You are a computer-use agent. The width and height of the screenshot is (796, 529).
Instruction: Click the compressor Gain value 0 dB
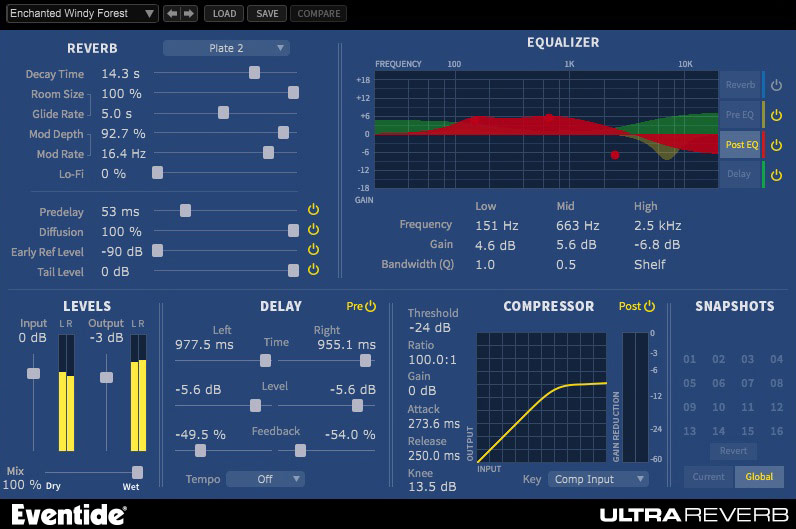pyautogui.click(x=422, y=391)
